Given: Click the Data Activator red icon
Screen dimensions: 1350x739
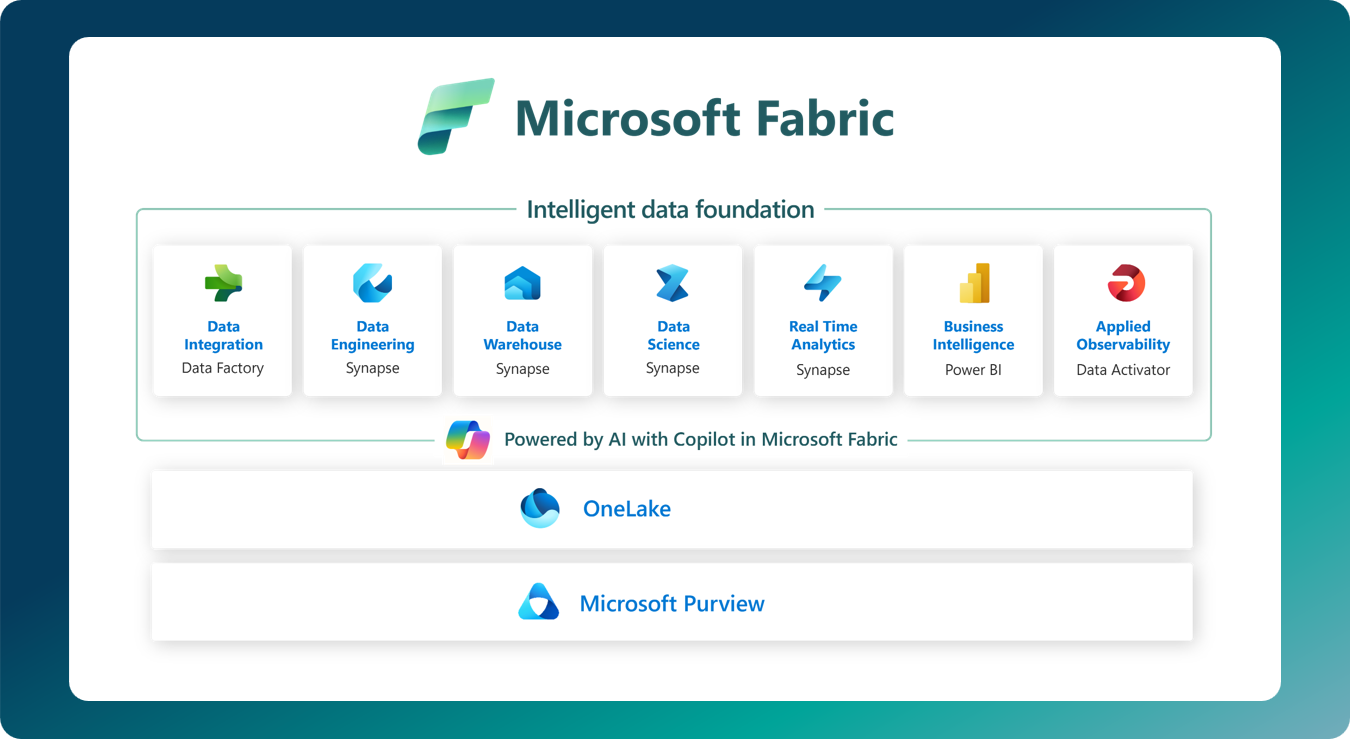Looking at the screenshot, I should 1123,283.
